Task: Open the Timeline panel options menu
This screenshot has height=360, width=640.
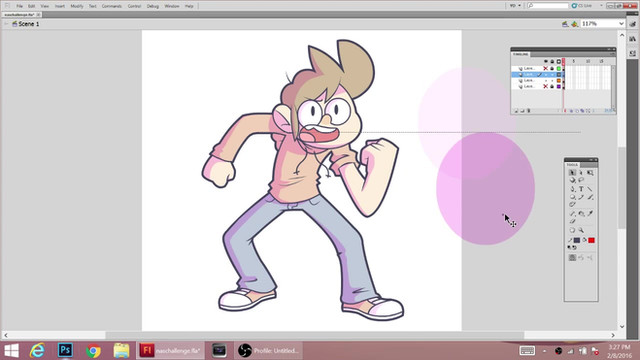Action: [612, 54]
